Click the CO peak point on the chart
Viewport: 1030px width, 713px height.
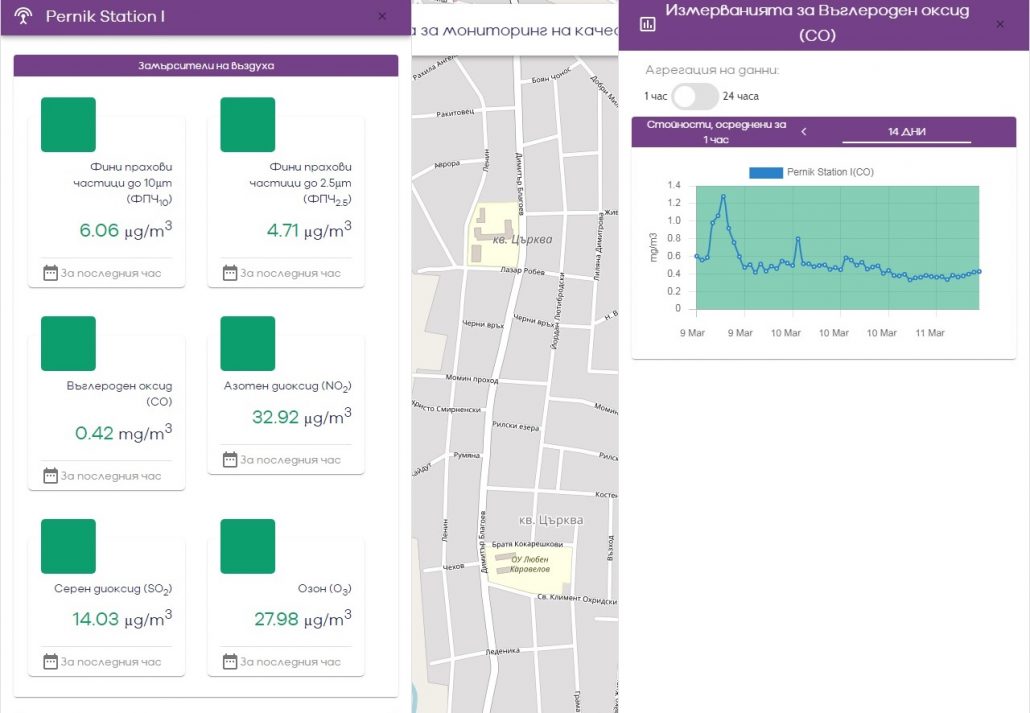(723, 197)
